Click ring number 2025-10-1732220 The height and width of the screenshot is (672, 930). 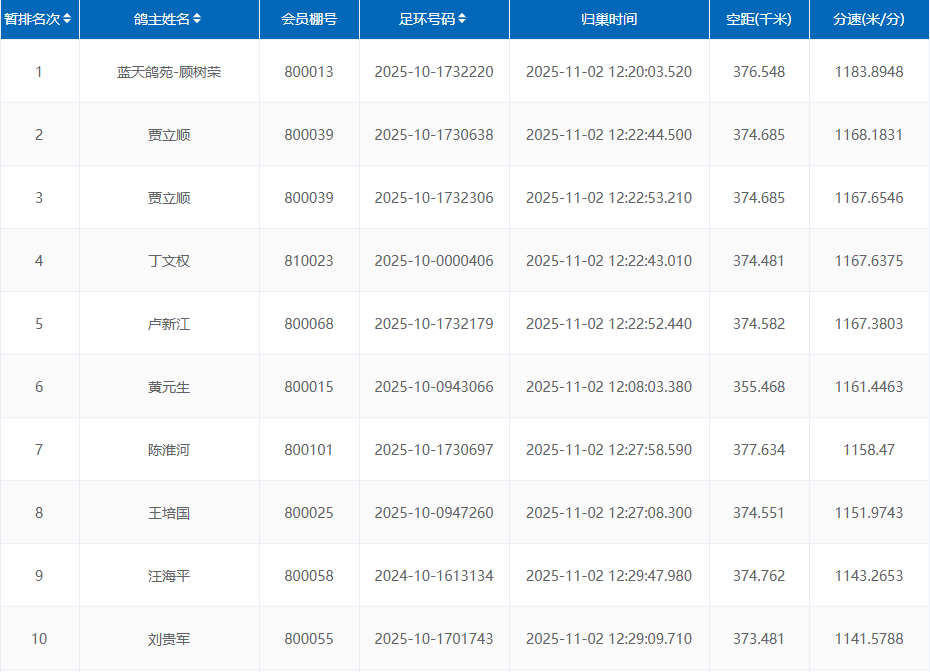click(434, 72)
